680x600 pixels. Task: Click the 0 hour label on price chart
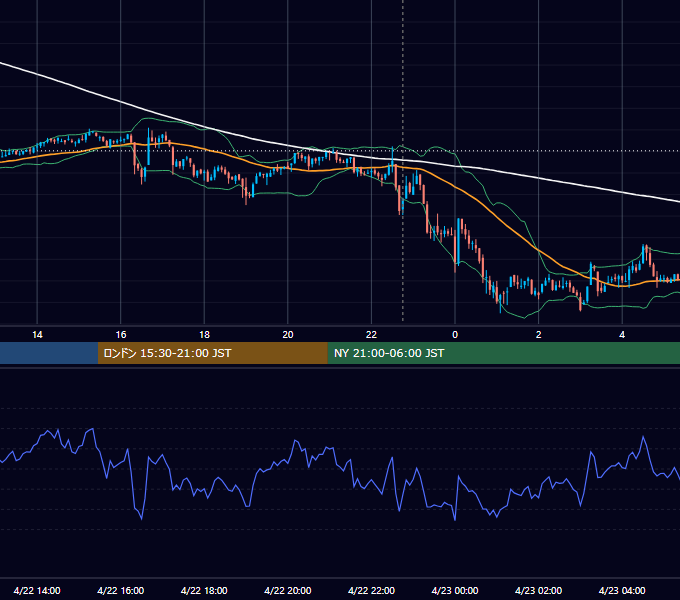(455, 335)
